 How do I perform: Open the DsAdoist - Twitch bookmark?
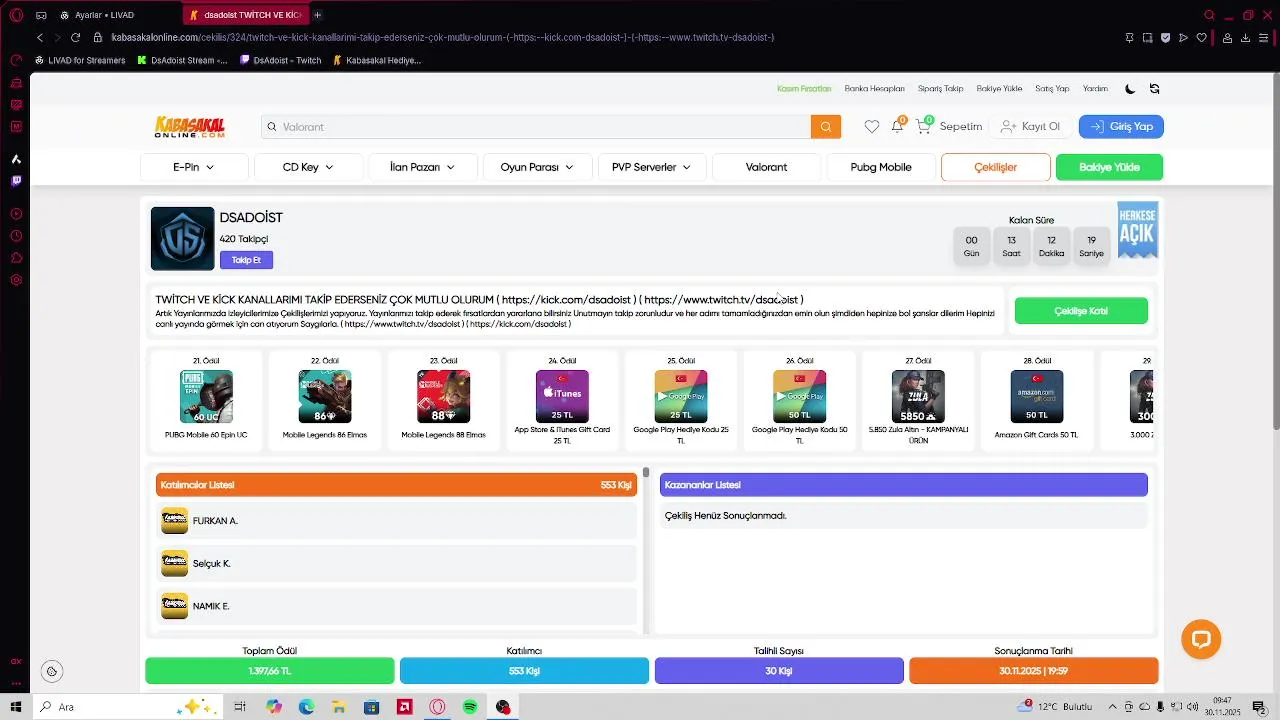[280, 60]
